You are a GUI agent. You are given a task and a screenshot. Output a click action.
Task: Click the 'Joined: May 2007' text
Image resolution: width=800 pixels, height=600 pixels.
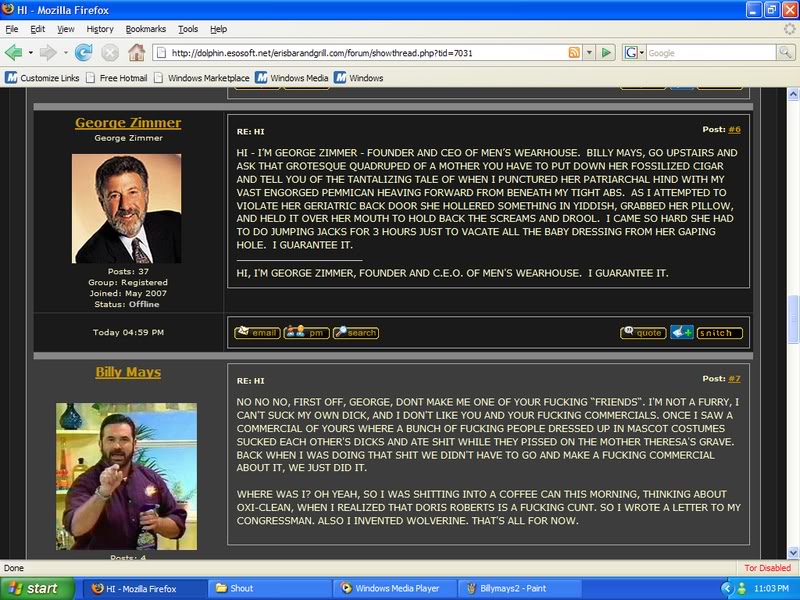[128, 293]
